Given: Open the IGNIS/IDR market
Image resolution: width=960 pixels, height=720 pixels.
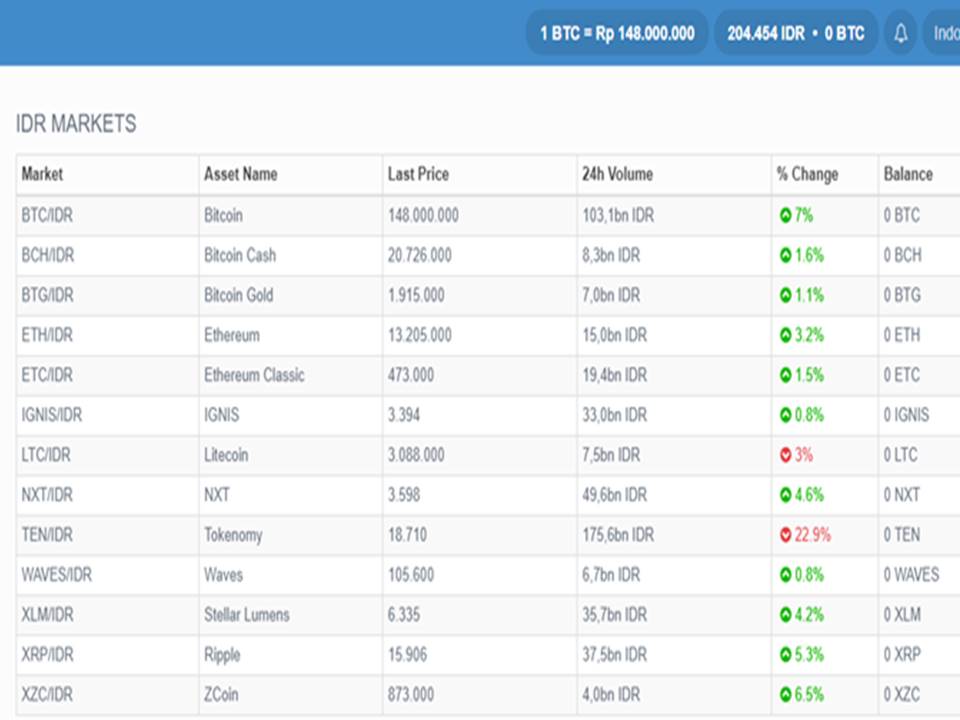Looking at the screenshot, I should tap(51, 415).
